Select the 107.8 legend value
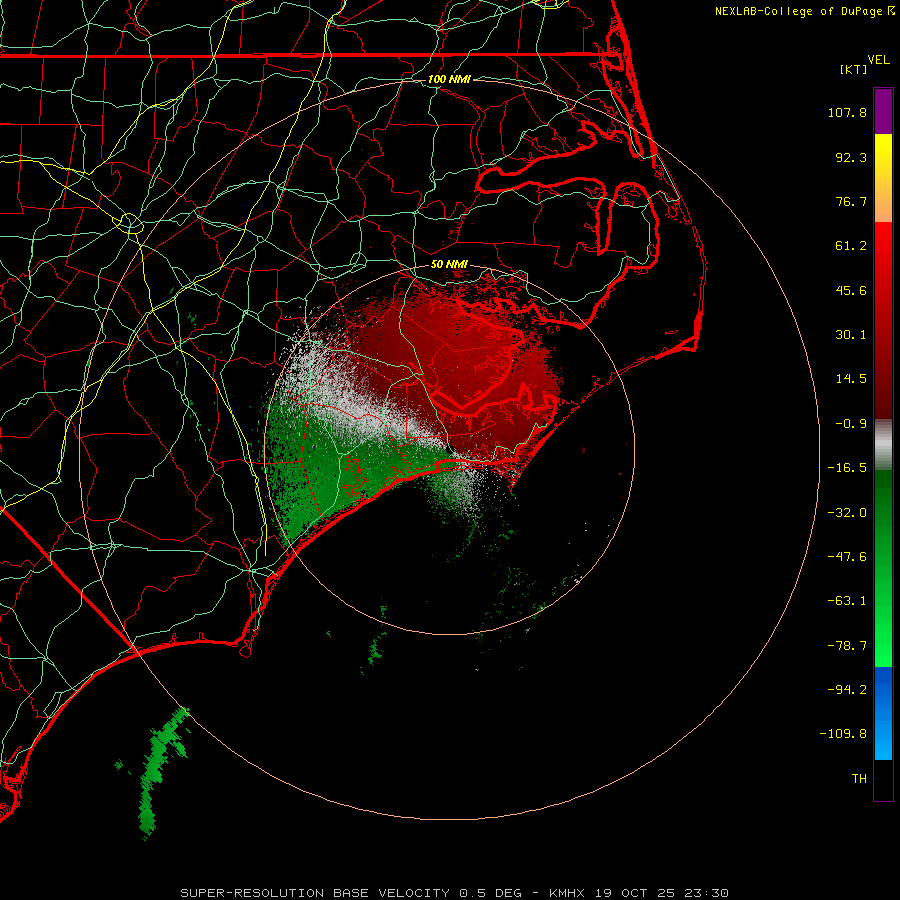900x900 pixels. click(847, 112)
